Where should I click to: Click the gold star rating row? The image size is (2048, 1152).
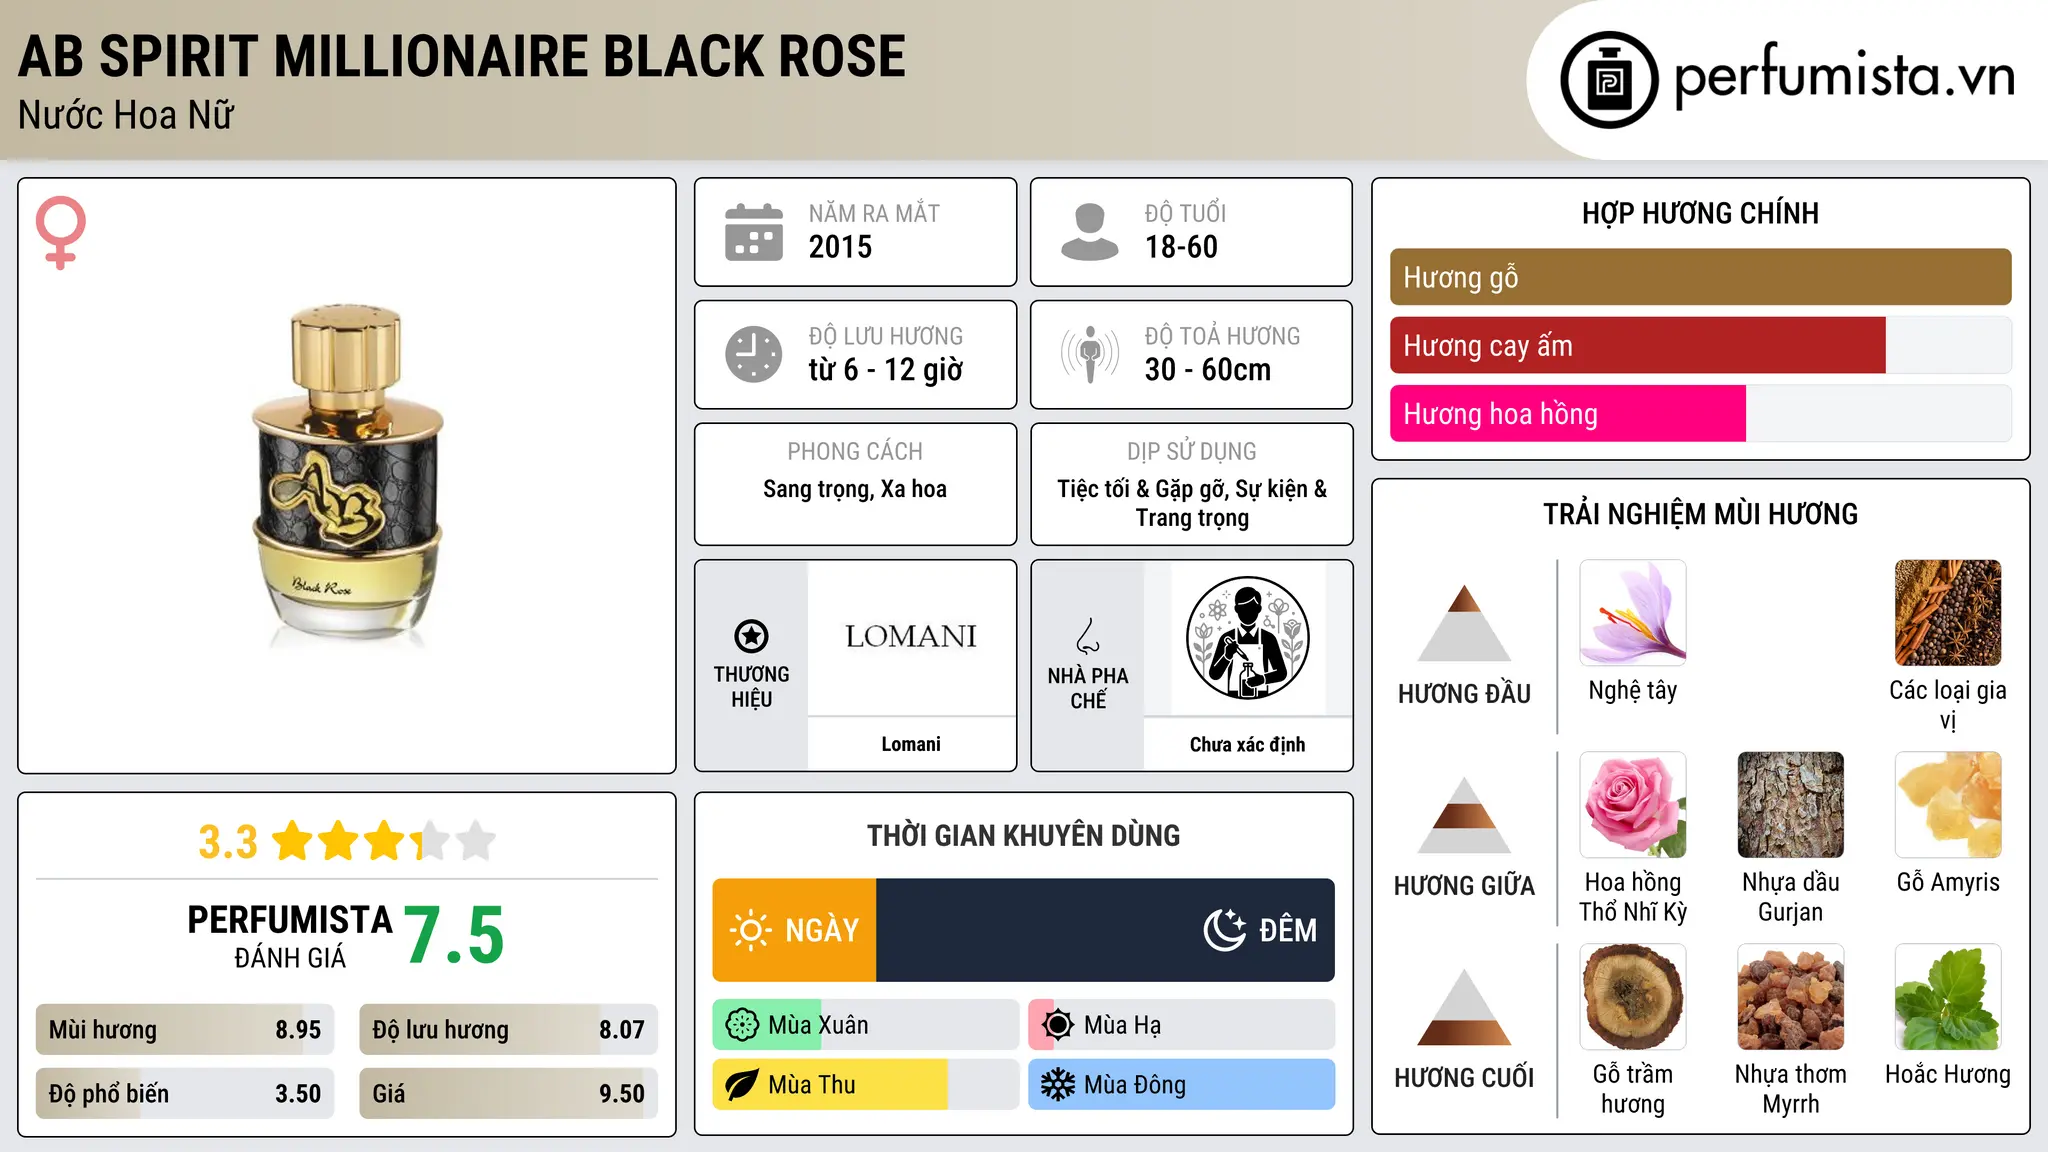coord(384,841)
